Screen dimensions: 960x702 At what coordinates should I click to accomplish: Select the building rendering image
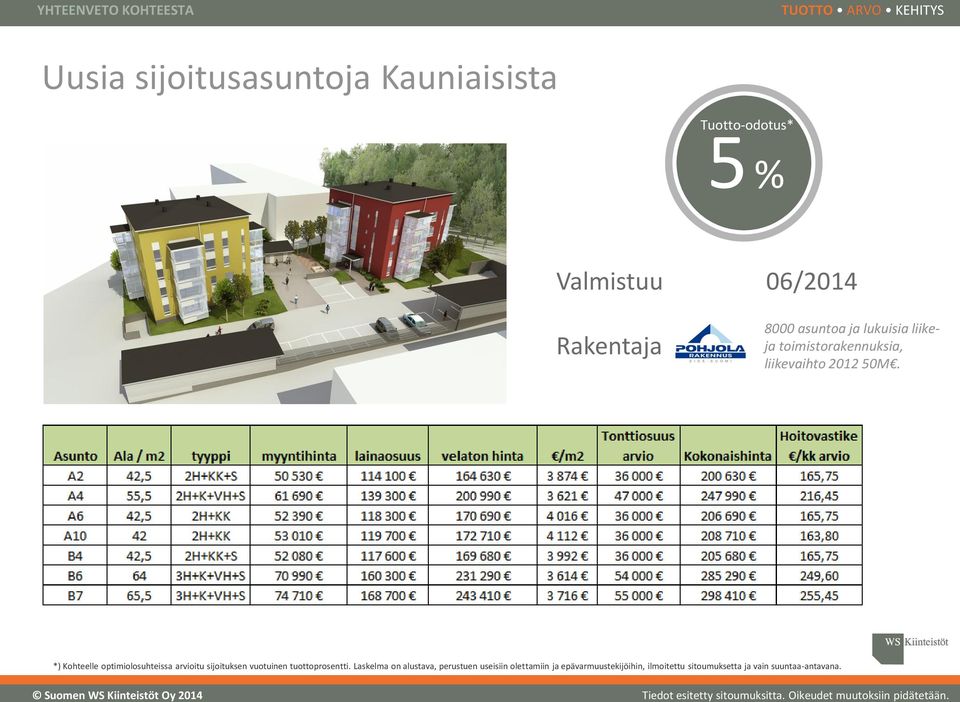click(275, 274)
